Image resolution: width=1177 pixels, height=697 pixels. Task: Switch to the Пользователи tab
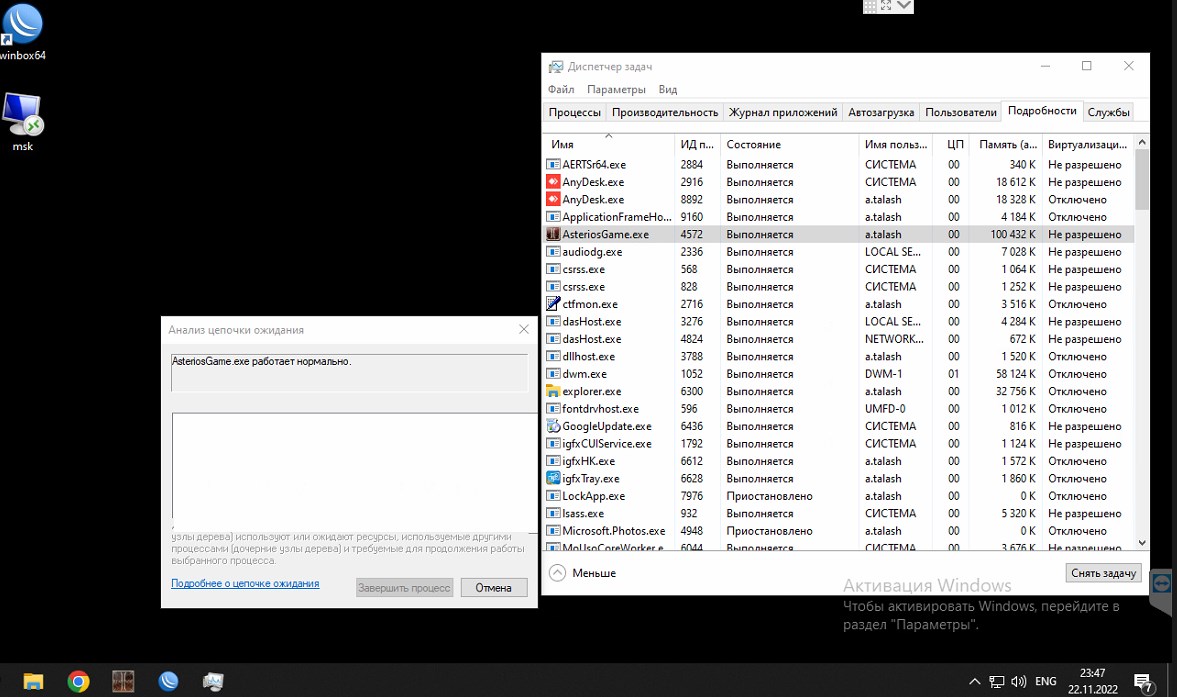click(961, 112)
